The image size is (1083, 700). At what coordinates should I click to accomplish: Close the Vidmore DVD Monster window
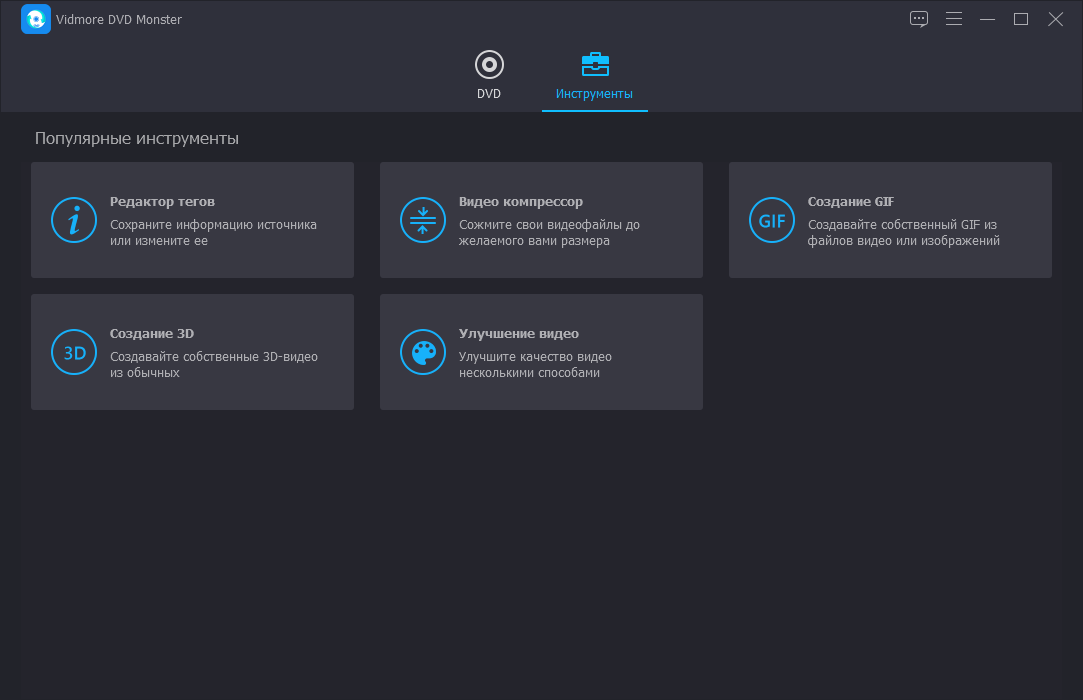click(1055, 19)
